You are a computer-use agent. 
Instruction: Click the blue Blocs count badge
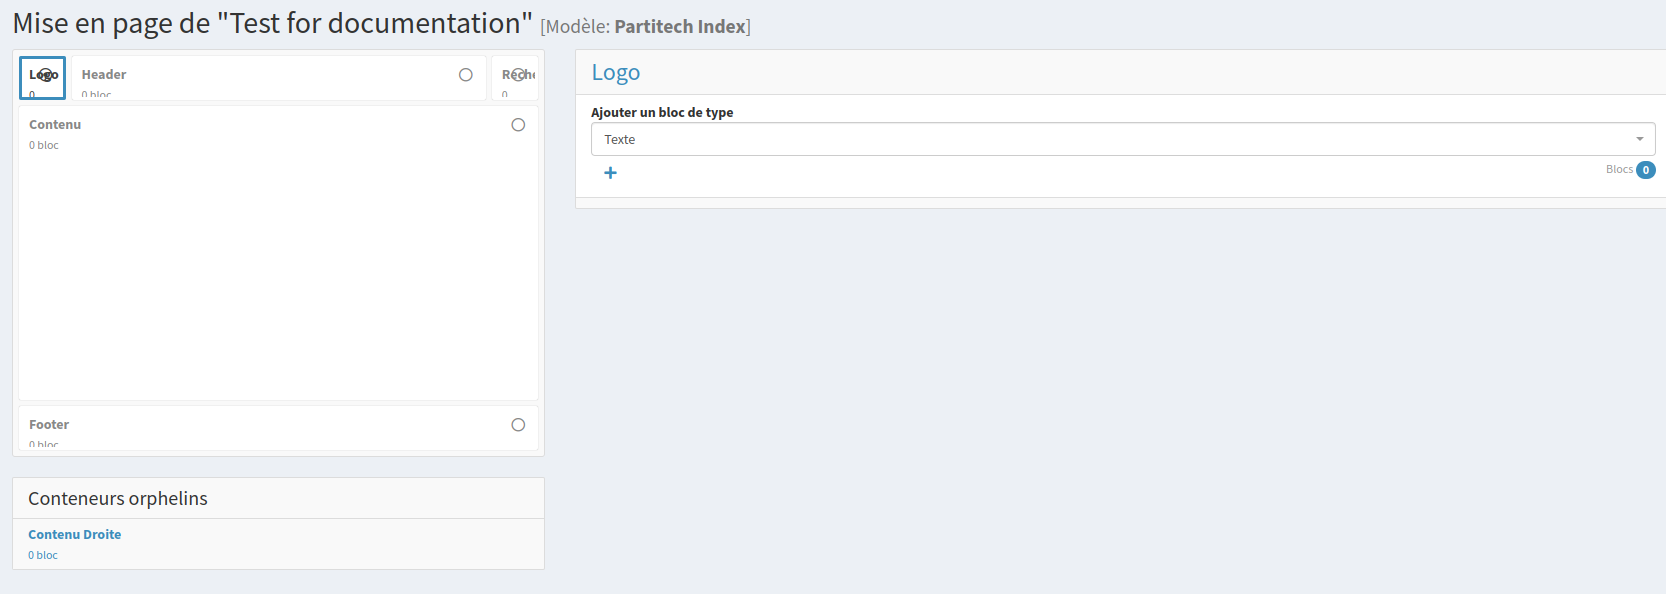pyautogui.click(x=1645, y=170)
